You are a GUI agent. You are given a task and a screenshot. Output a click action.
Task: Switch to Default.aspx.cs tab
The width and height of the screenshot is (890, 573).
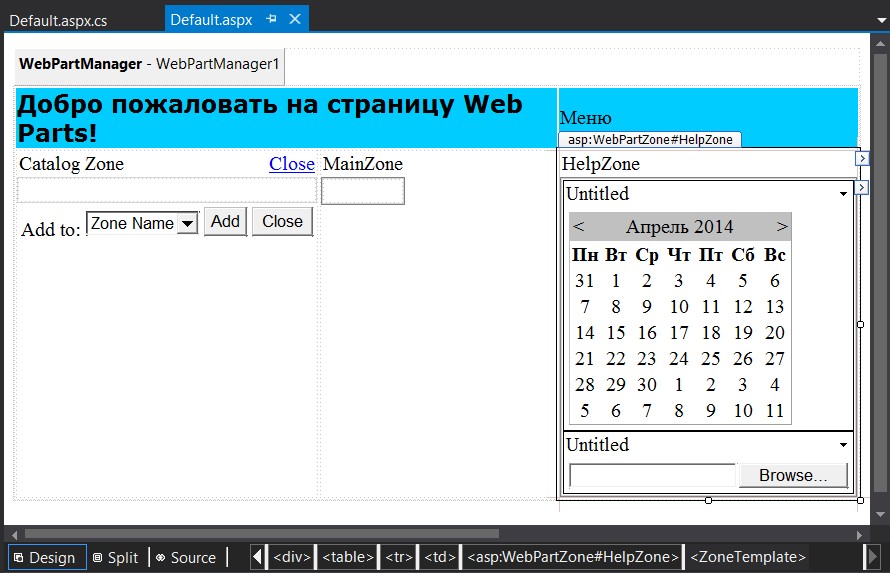(x=58, y=21)
